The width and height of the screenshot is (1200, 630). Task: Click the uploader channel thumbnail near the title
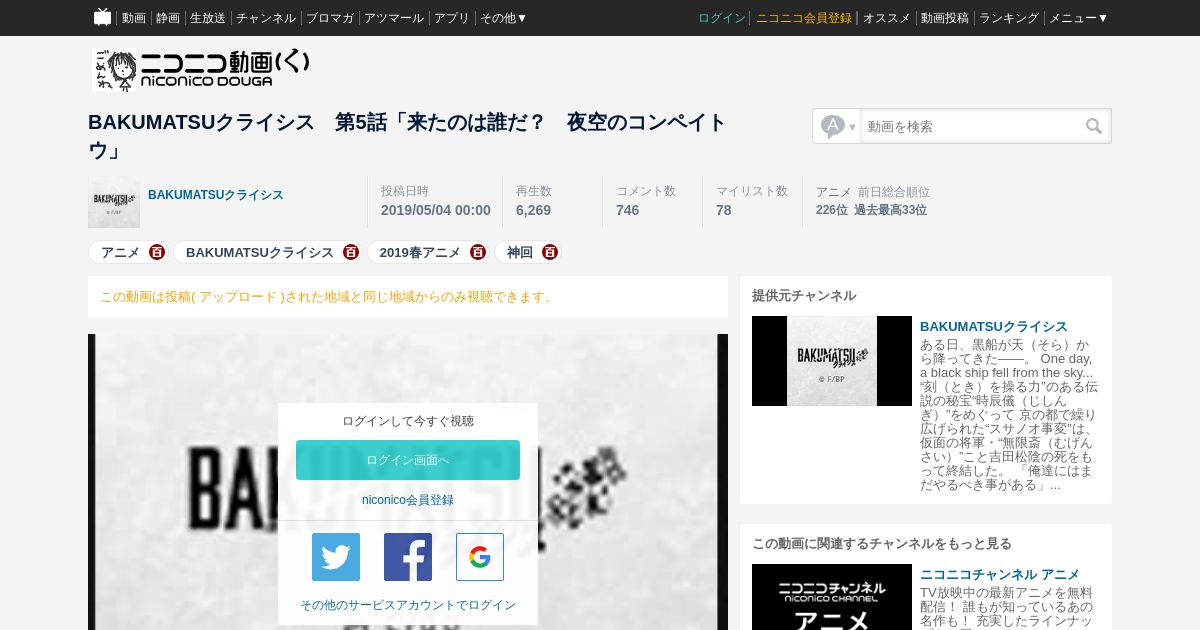(114, 203)
